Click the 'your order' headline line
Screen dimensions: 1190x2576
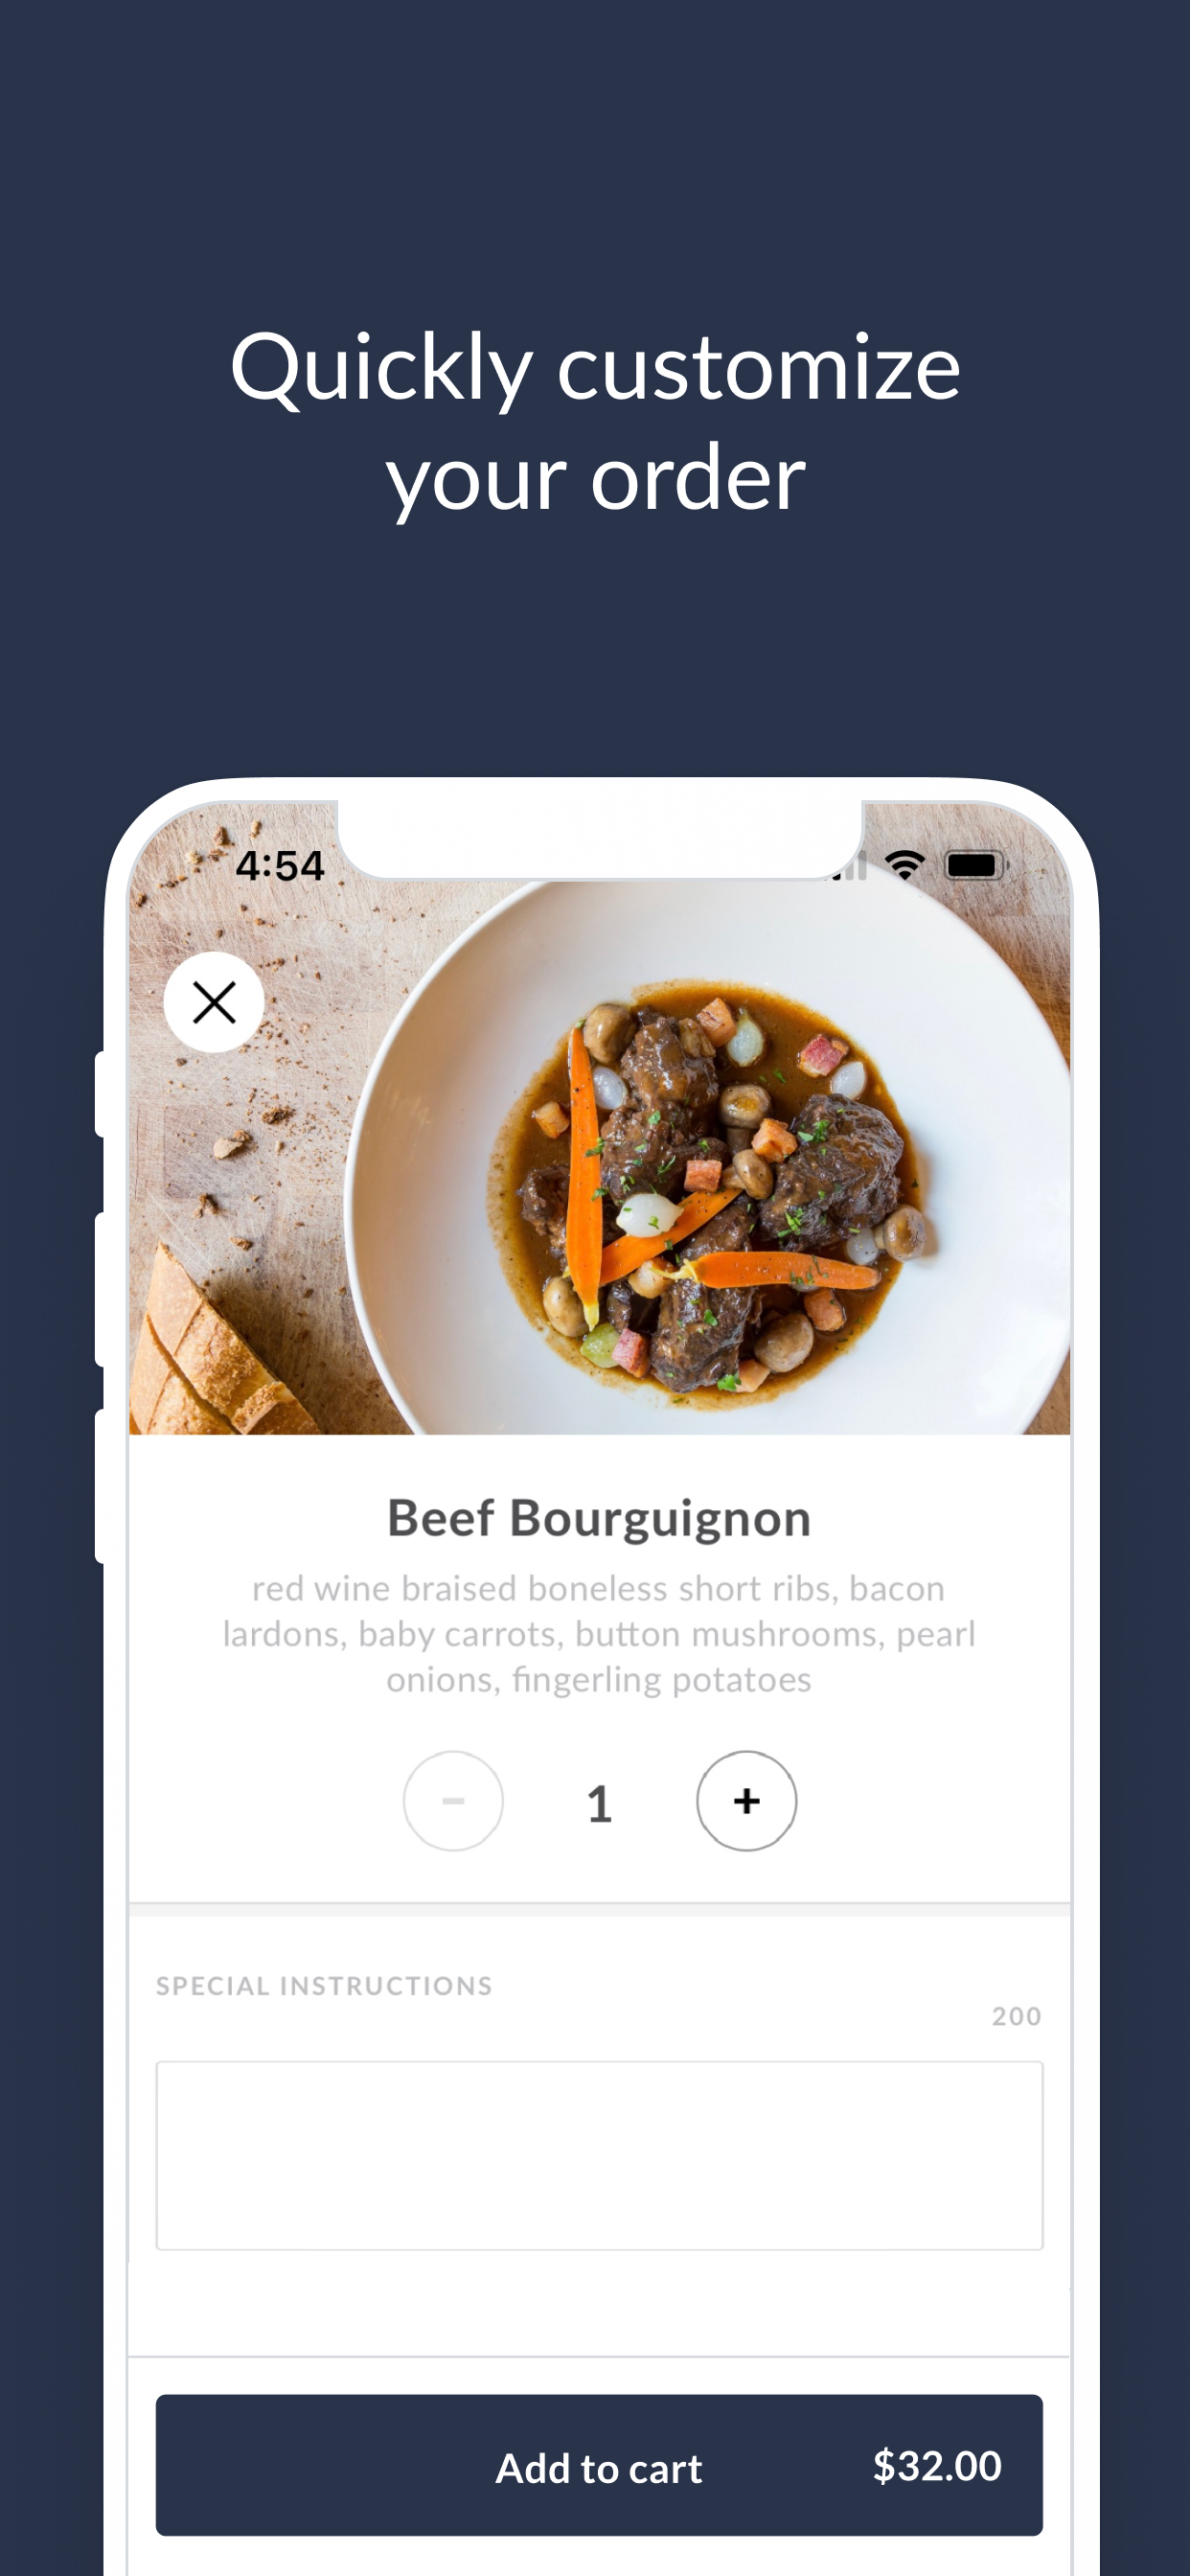[595, 479]
